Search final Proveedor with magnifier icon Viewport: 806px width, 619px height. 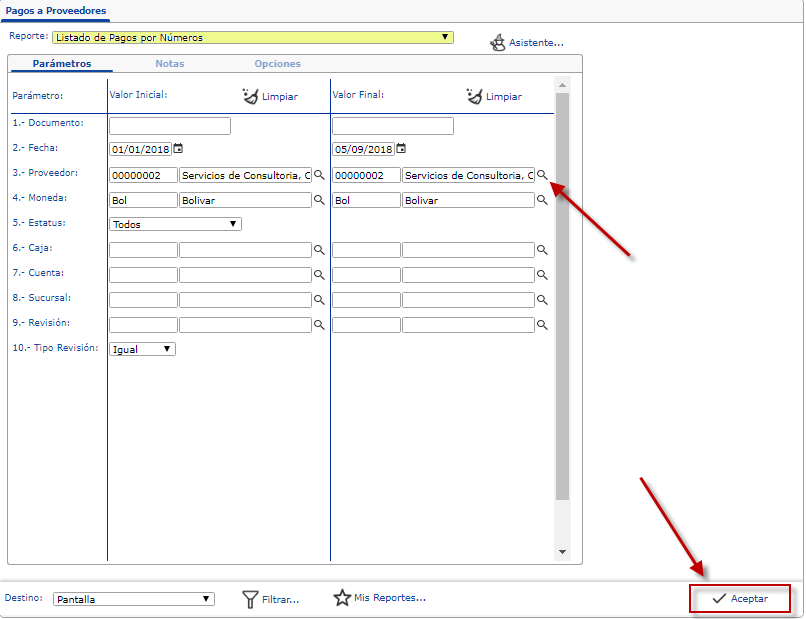pyautogui.click(x=542, y=175)
